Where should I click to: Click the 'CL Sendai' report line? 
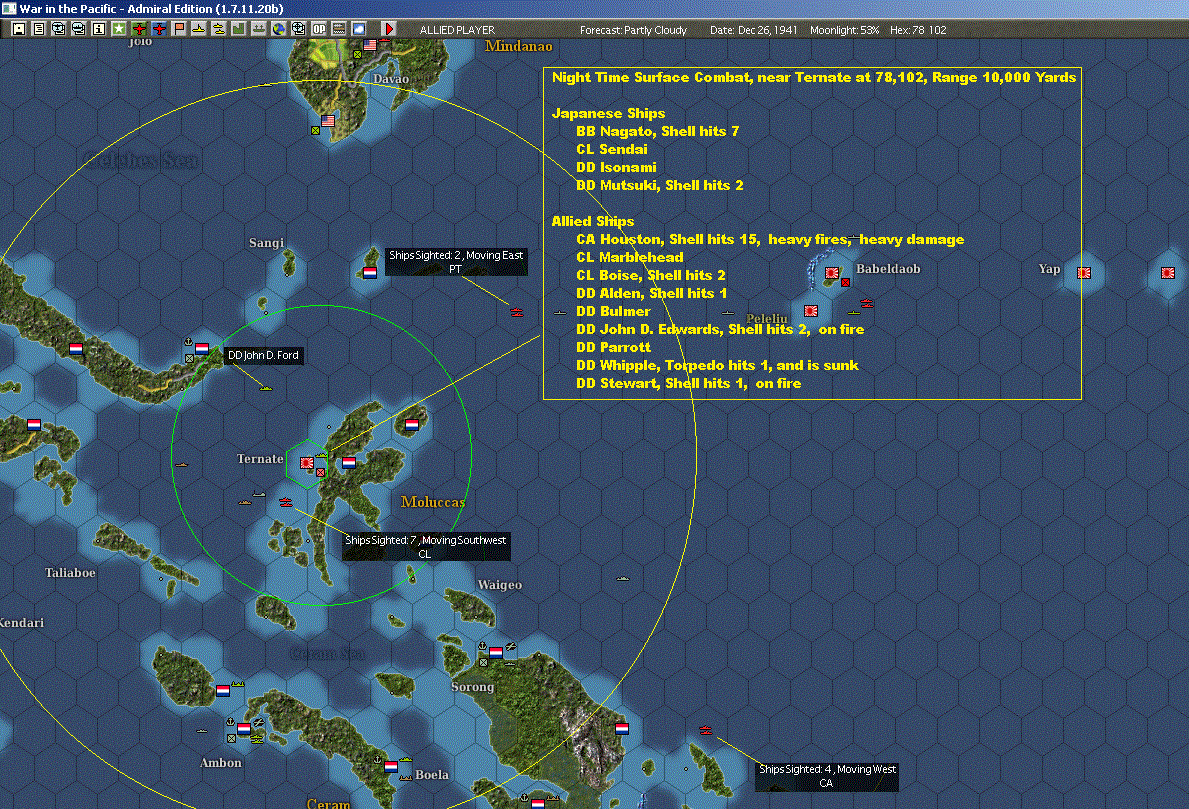click(611, 149)
